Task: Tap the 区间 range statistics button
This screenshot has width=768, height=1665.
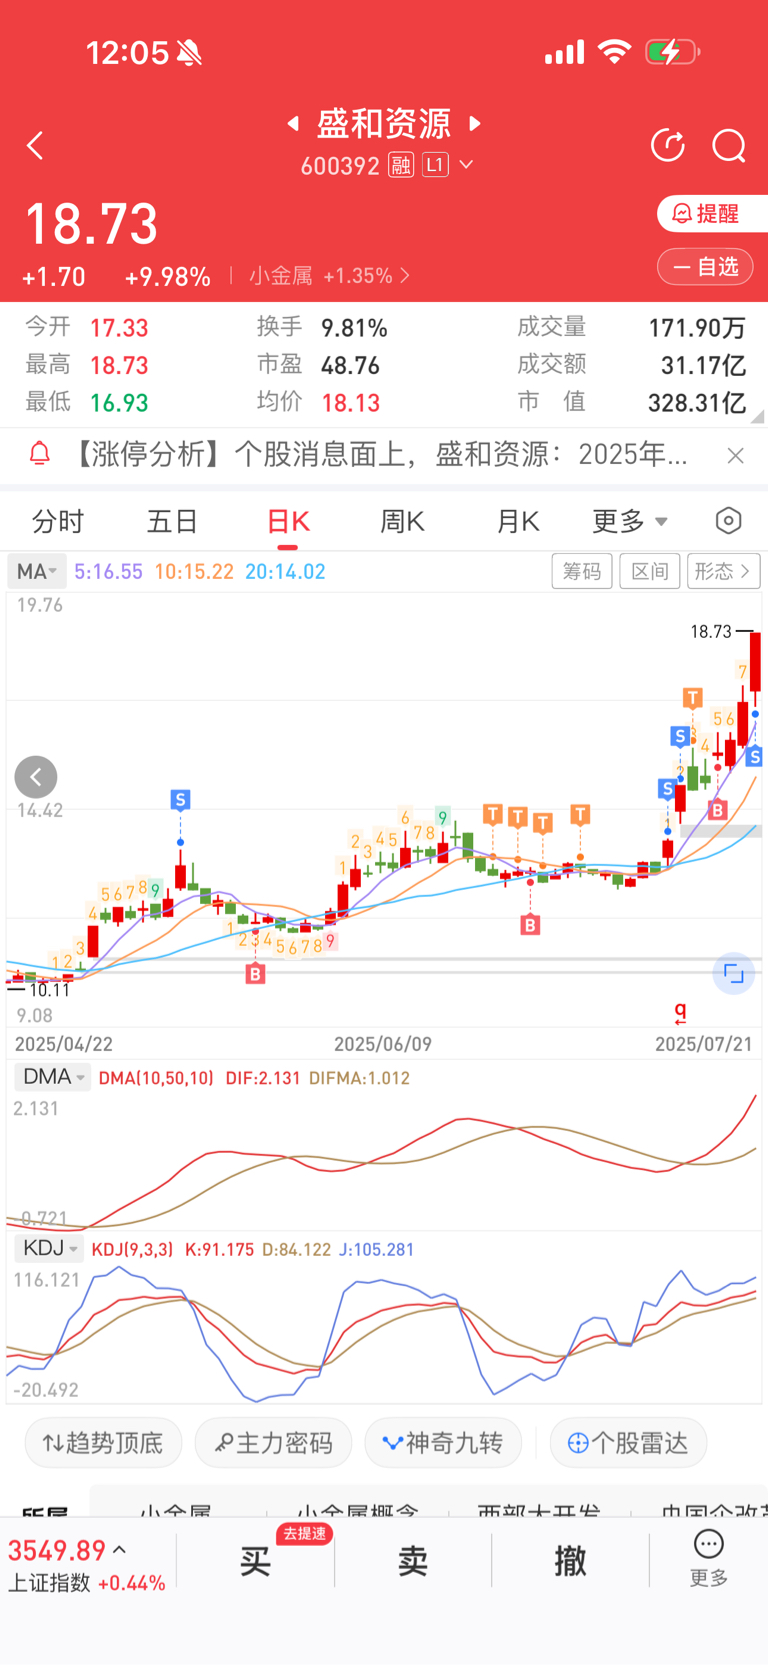Action: [x=650, y=571]
